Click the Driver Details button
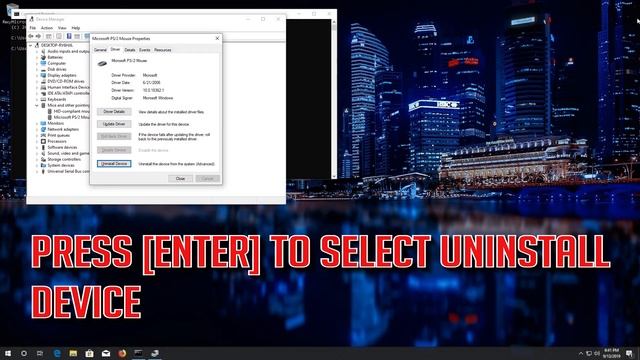 click(x=114, y=112)
